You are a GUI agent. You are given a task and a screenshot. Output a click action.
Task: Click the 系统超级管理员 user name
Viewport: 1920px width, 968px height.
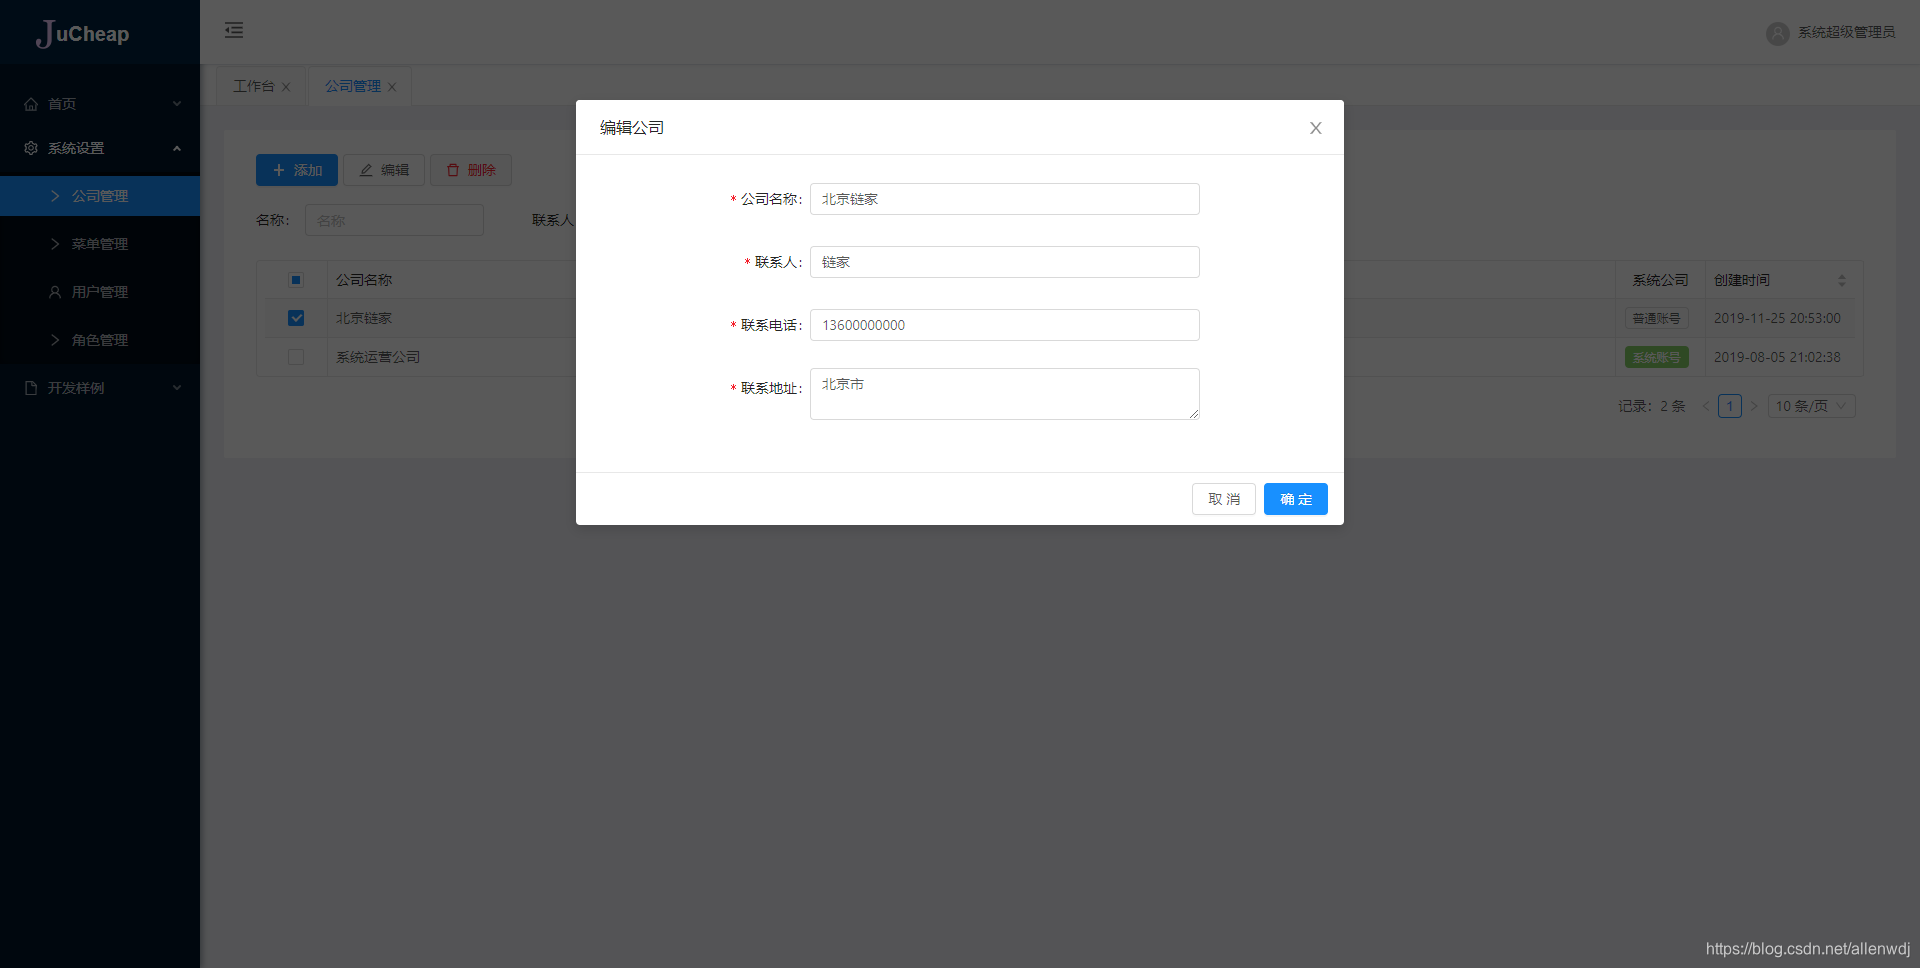click(1846, 33)
